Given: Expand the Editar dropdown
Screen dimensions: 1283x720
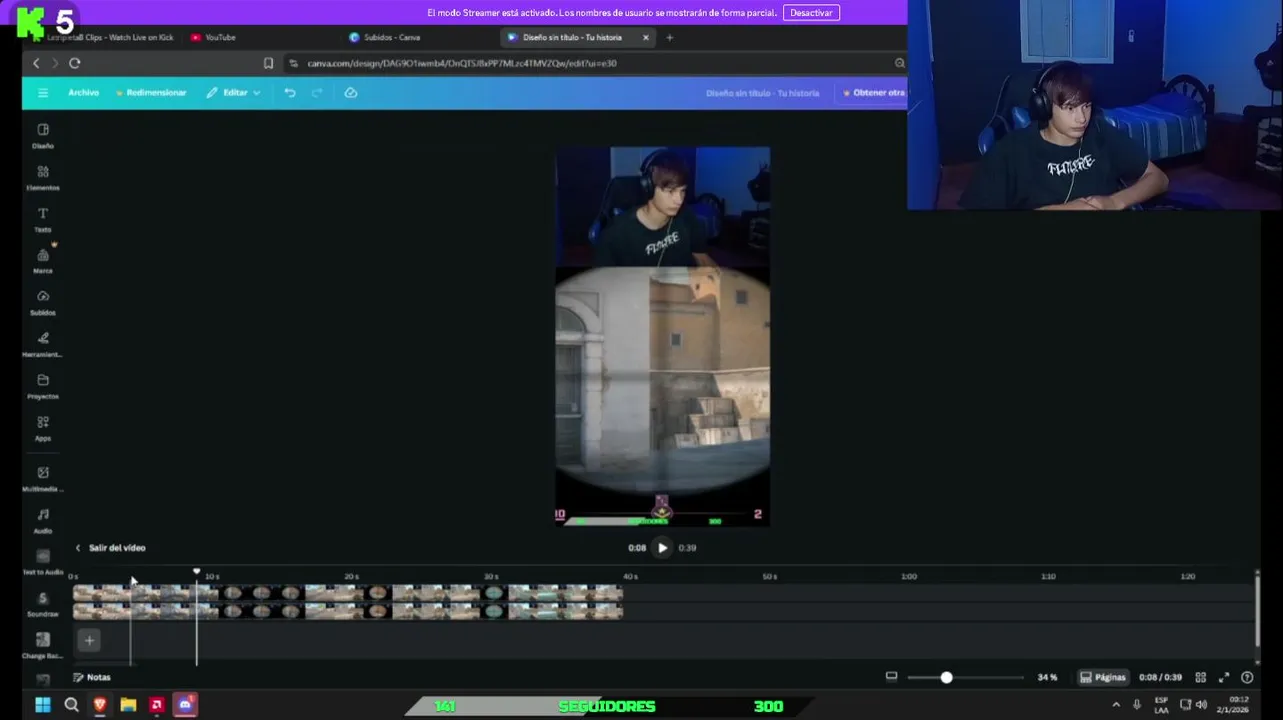Looking at the screenshot, I should 233,93.
